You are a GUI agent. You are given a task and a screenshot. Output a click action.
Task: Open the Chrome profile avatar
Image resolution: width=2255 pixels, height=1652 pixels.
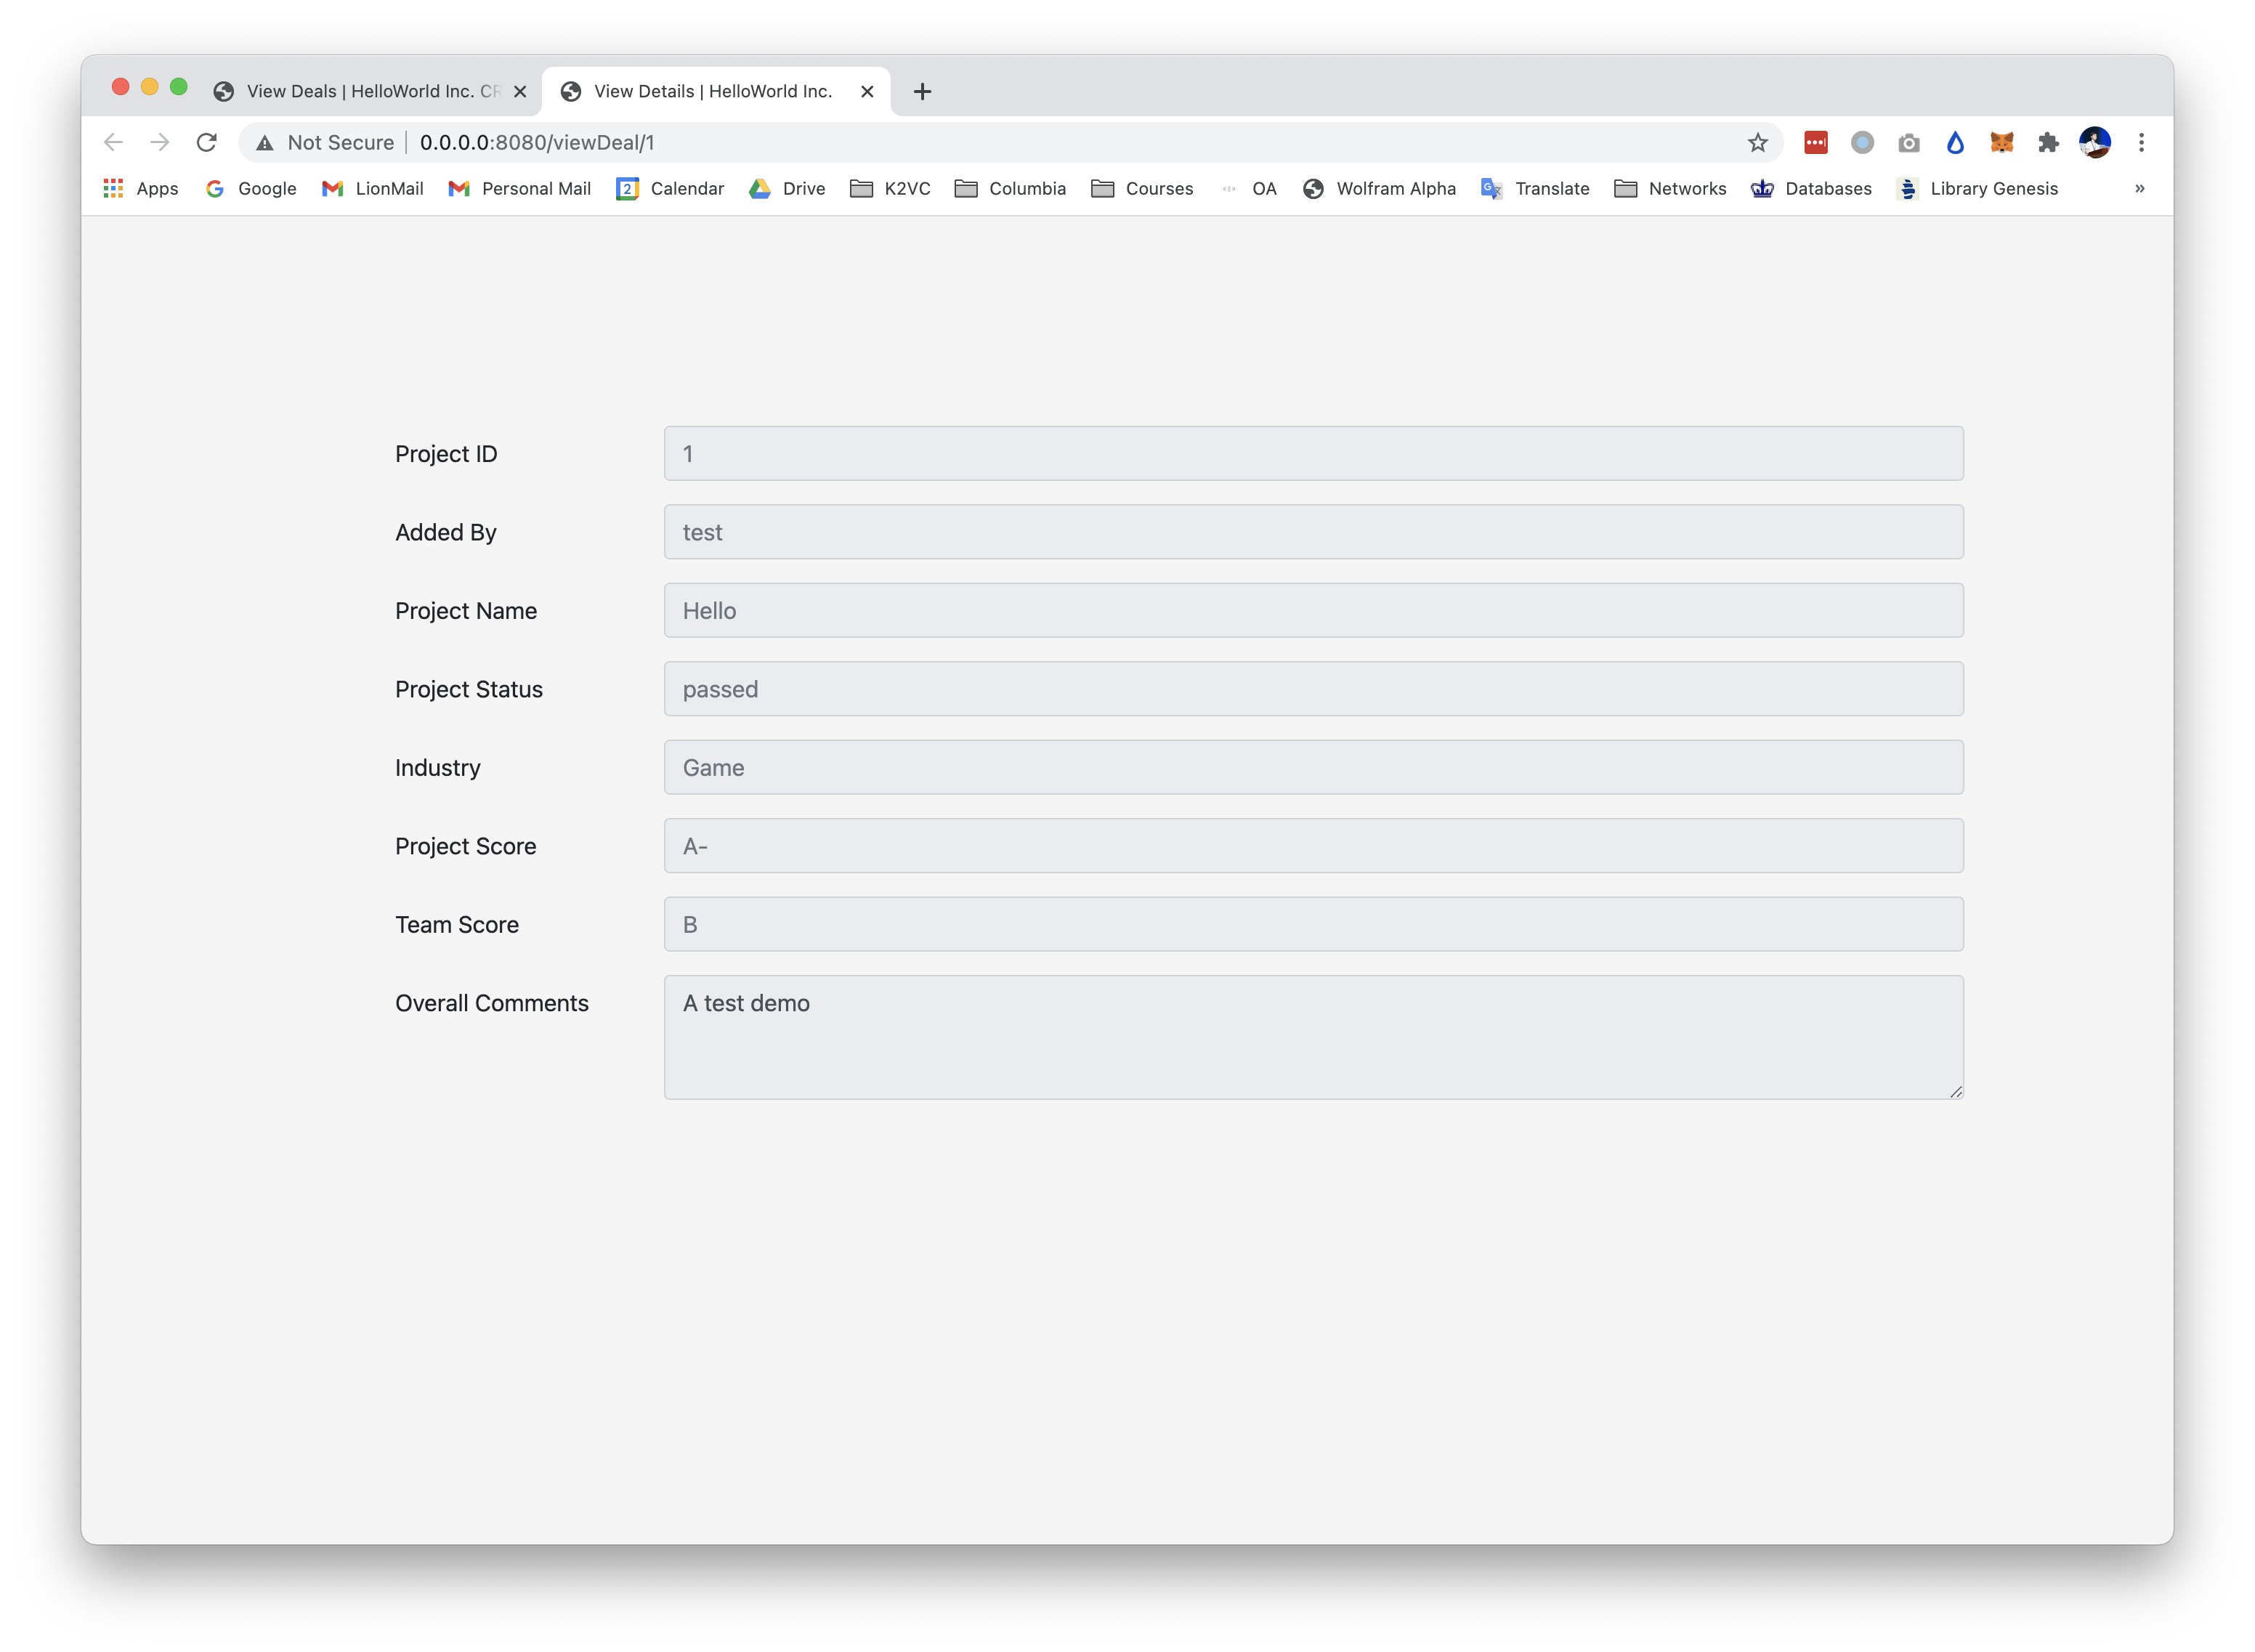(2094, 143)
